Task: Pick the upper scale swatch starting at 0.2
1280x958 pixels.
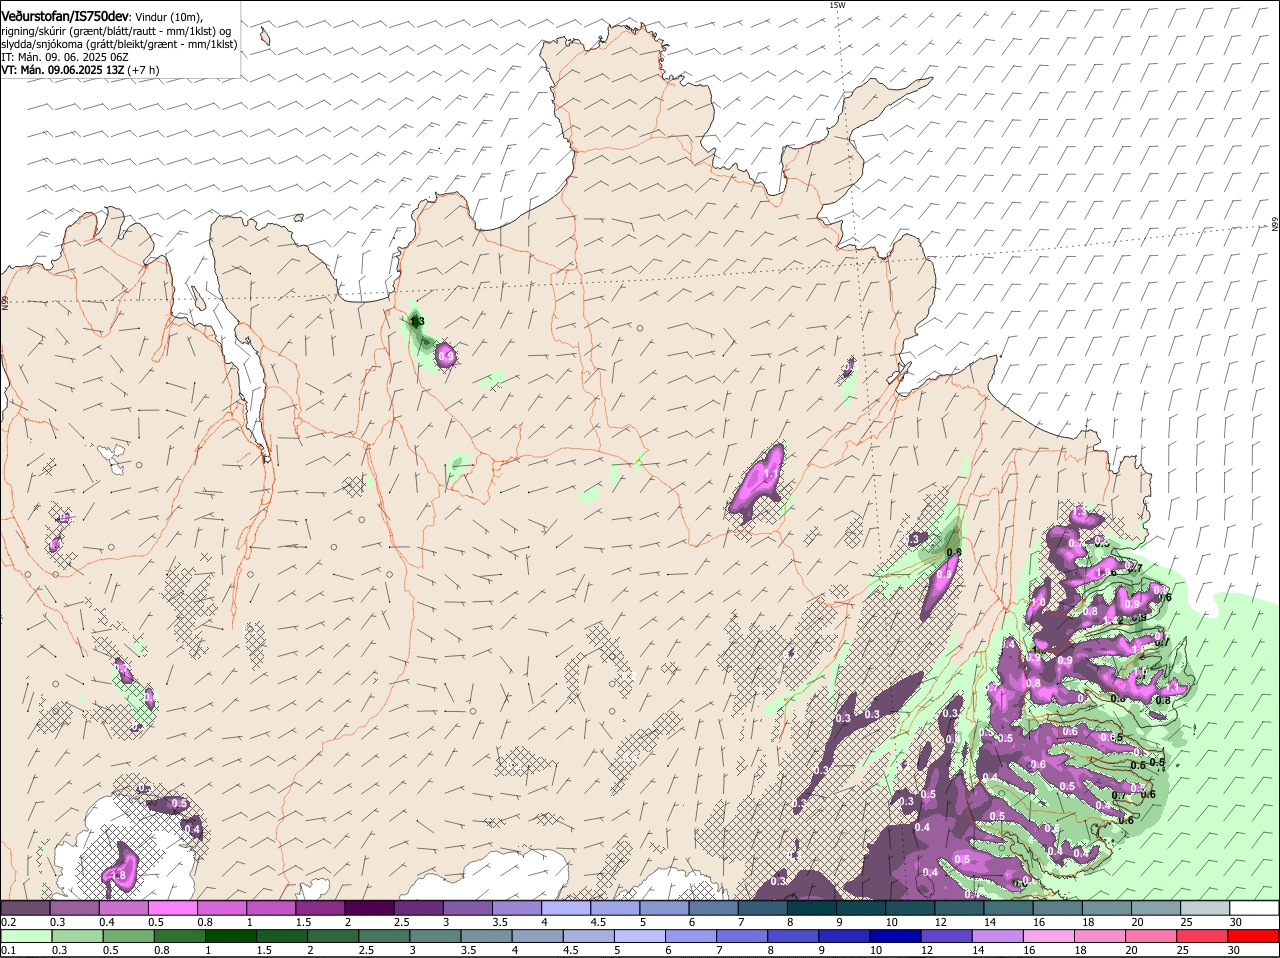Action: tap(25, 908)
